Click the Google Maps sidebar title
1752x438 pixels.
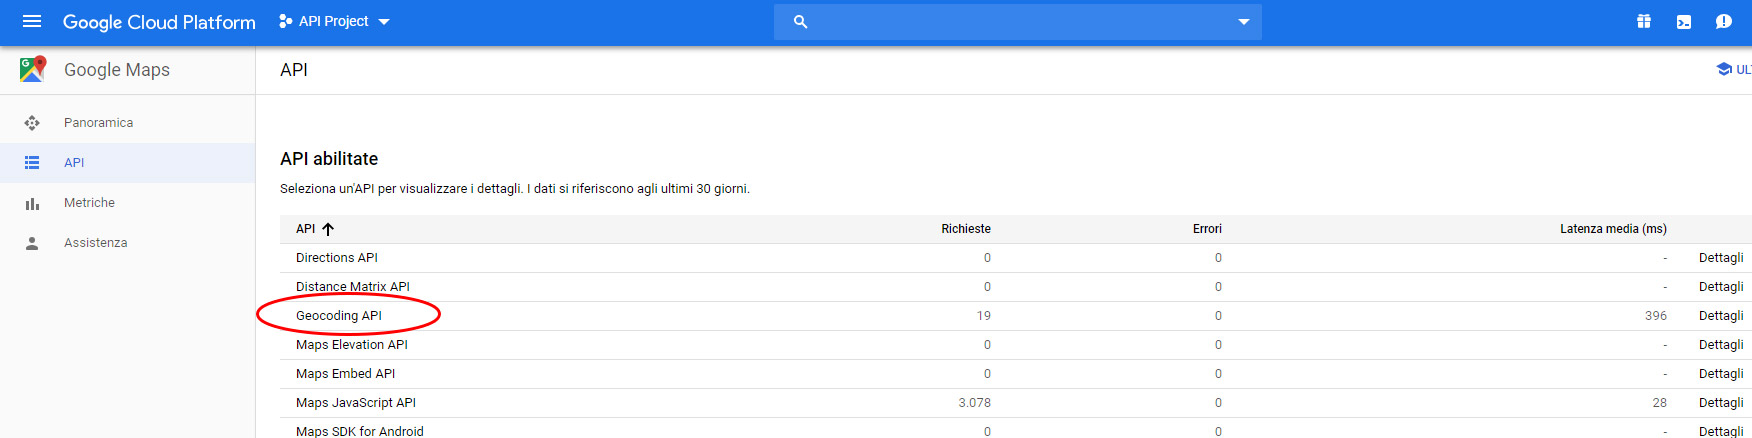[x=117, y=70]
